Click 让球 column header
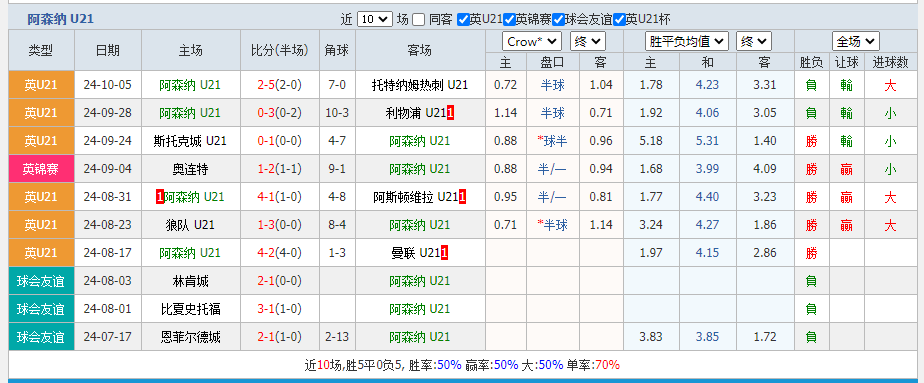The image size is (924, 383). [847, 62]
